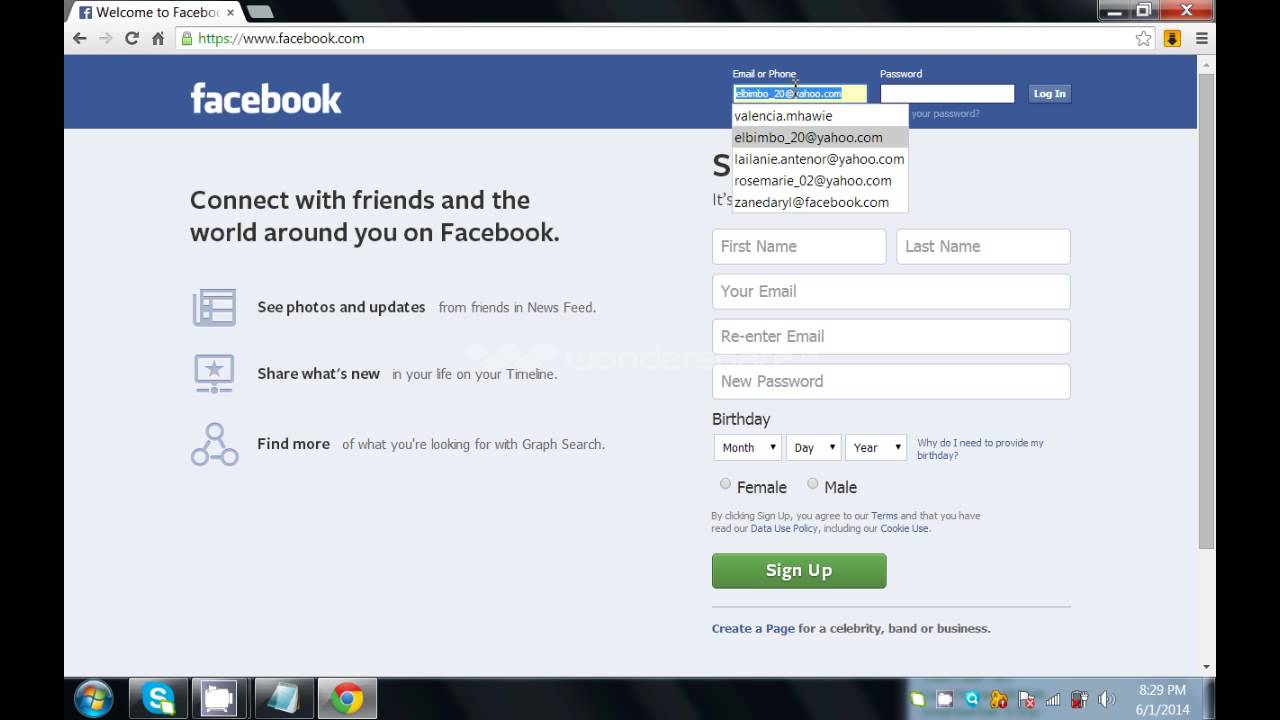Click the Graph Search icon
1280x720 pixels.
click(x=214, y=444)
